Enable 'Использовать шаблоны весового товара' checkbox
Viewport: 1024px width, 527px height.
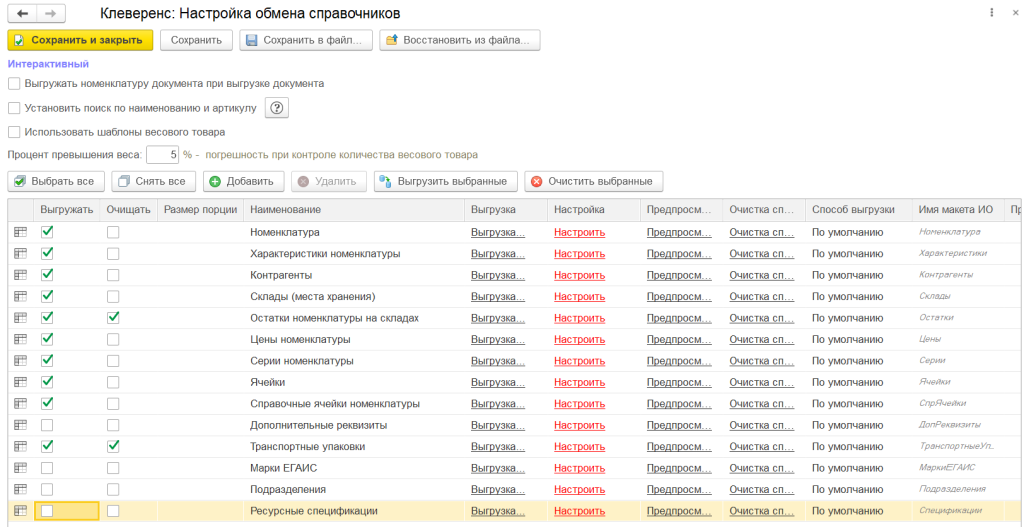[14, 132]
